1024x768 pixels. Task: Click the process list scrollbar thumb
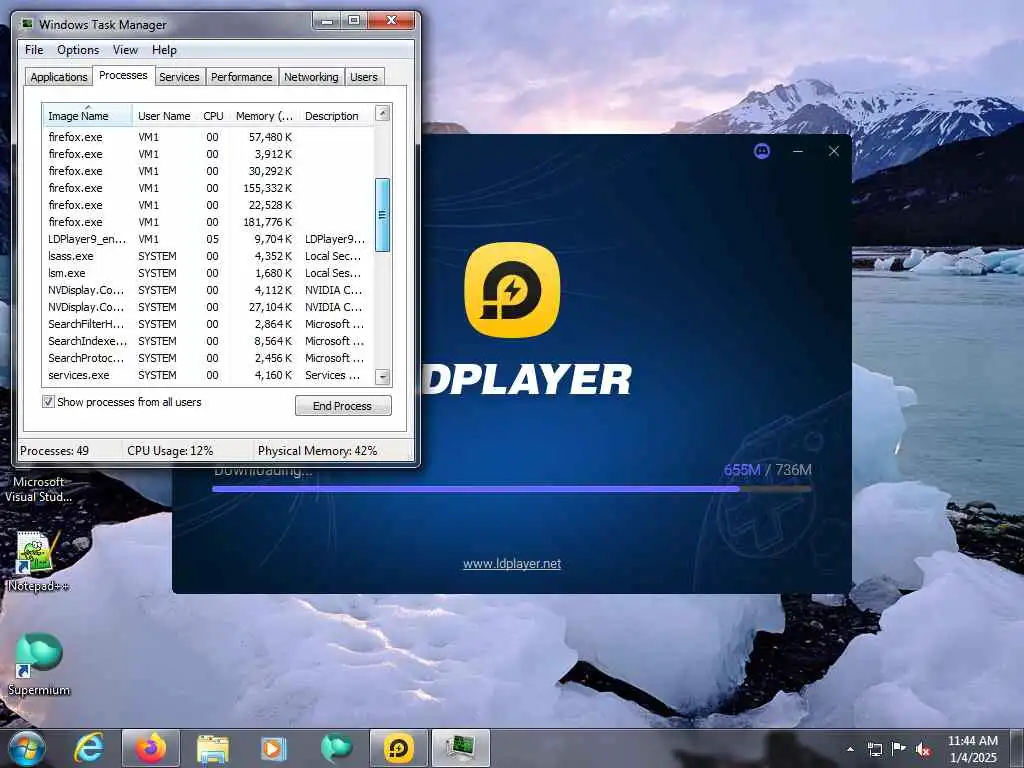383,215
